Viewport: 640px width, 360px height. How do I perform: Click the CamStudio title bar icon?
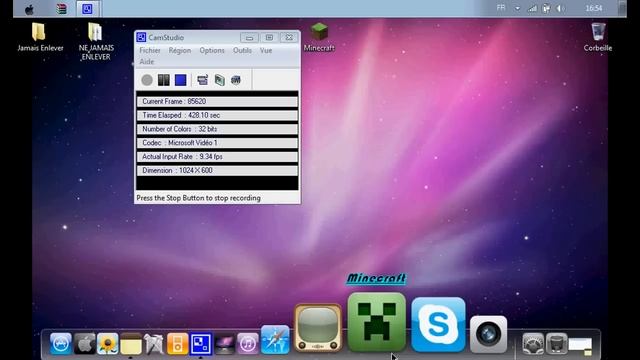(141, 37)
